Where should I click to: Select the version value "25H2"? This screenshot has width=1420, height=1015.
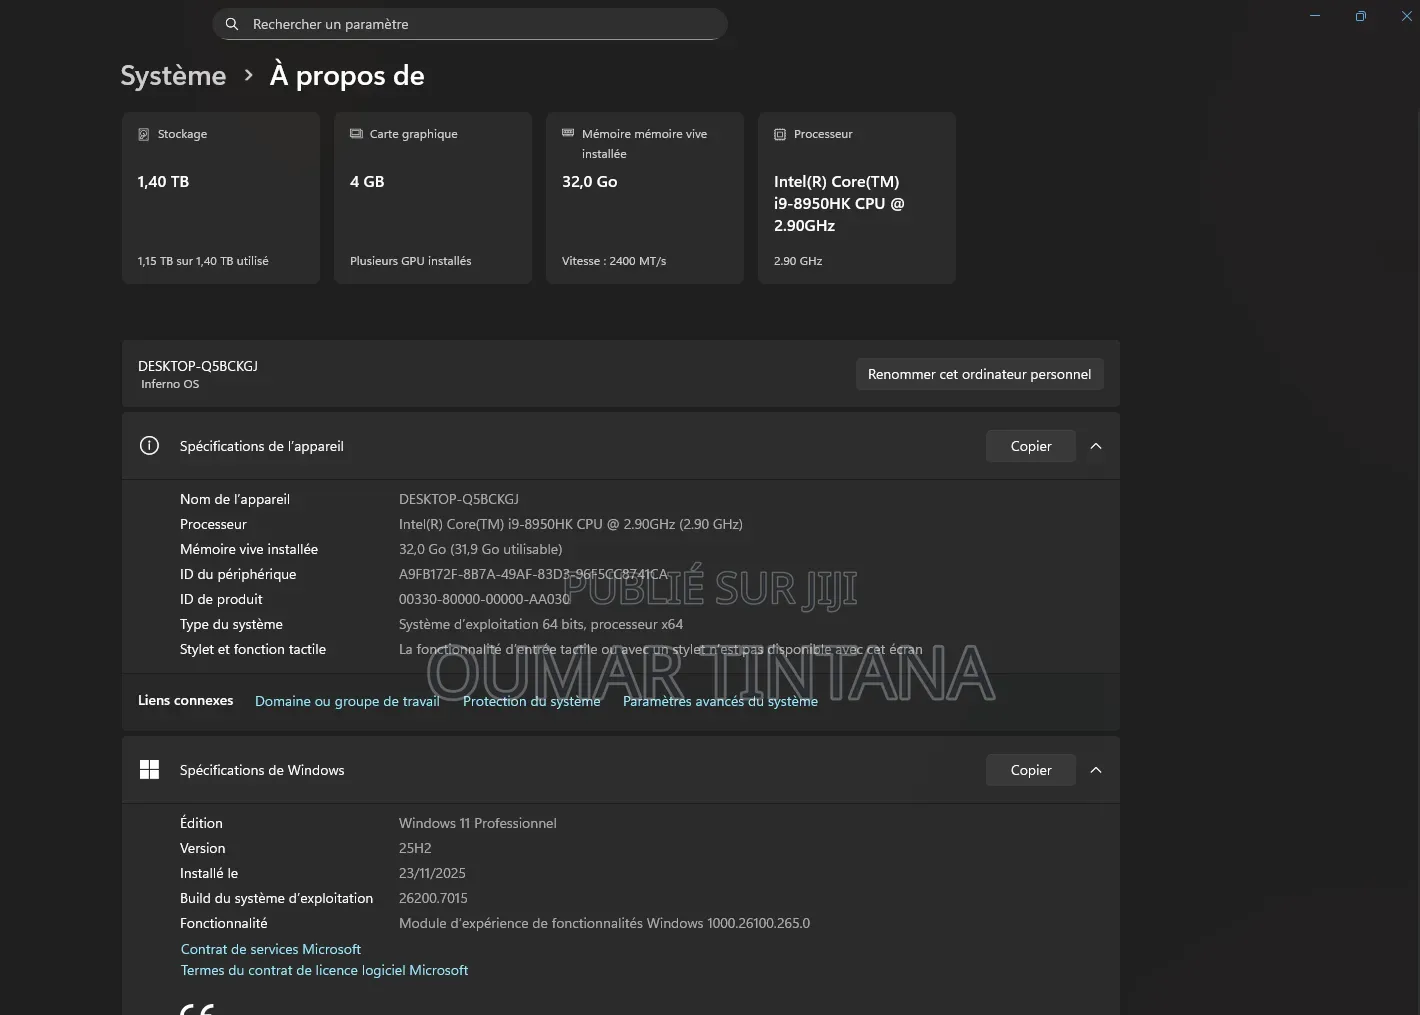click(x=415, y=848)
